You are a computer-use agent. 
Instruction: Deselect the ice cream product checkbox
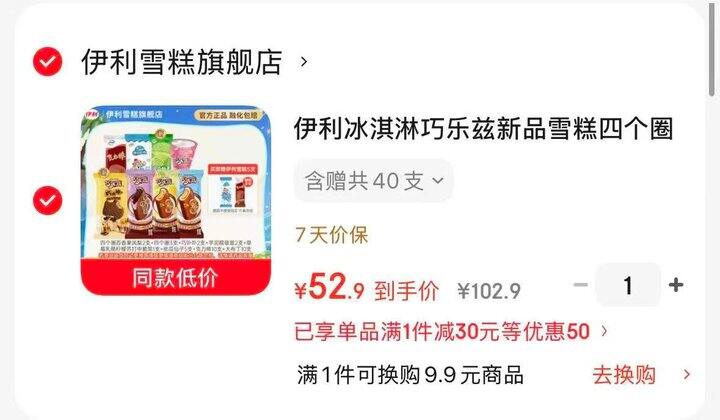(x=47, y=201)
